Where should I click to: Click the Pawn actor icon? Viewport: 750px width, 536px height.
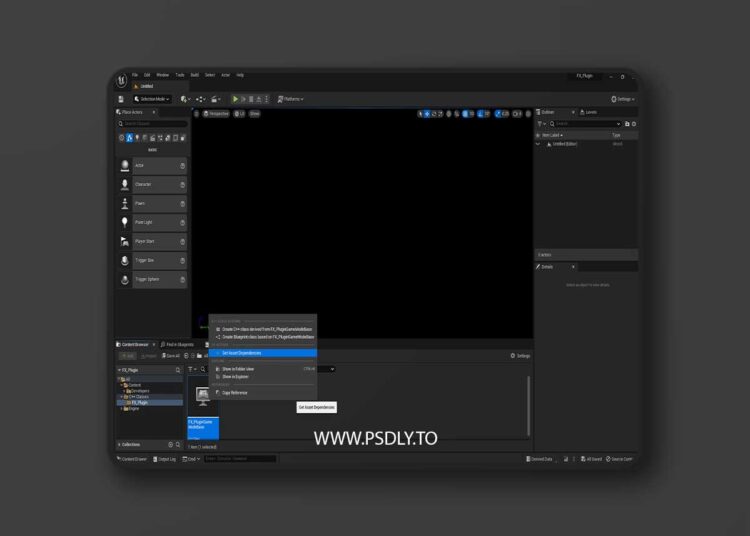pos(125,203)
